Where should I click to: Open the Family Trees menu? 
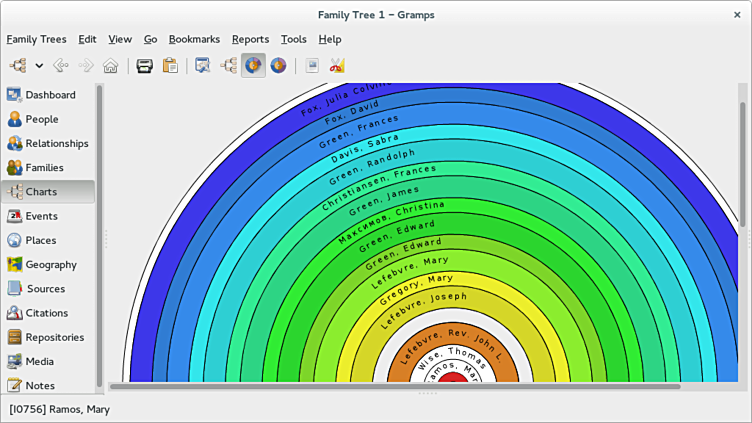[x=36, y=39]
